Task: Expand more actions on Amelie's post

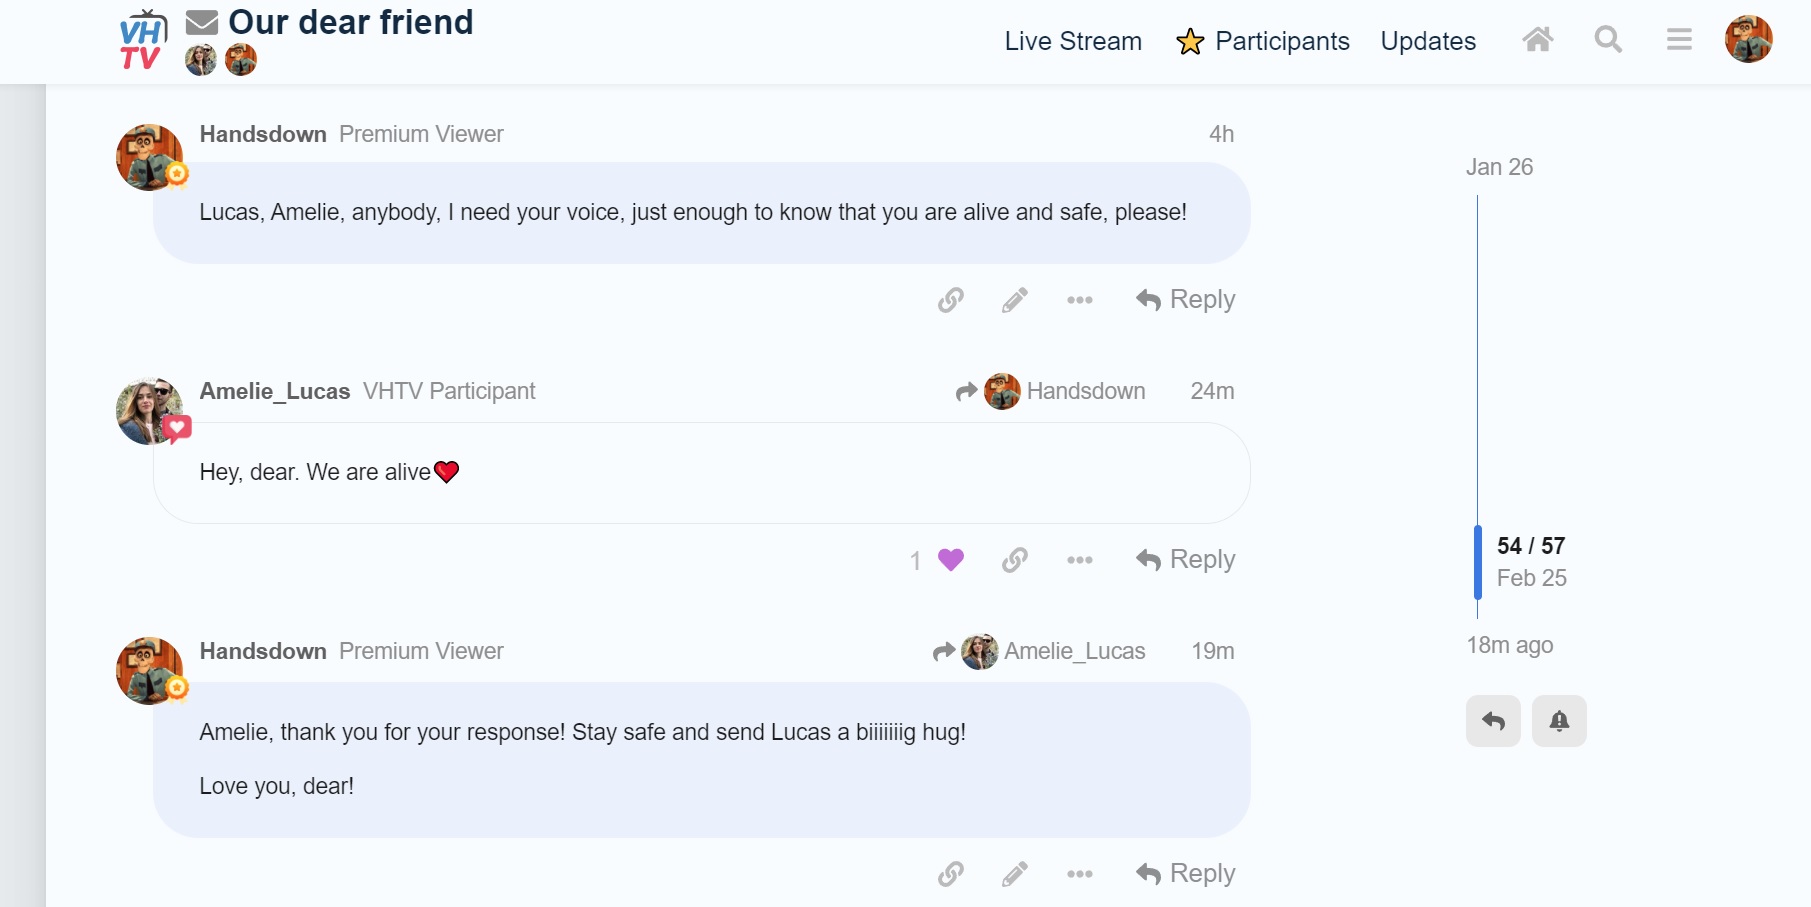Action: click(1080, 560)
